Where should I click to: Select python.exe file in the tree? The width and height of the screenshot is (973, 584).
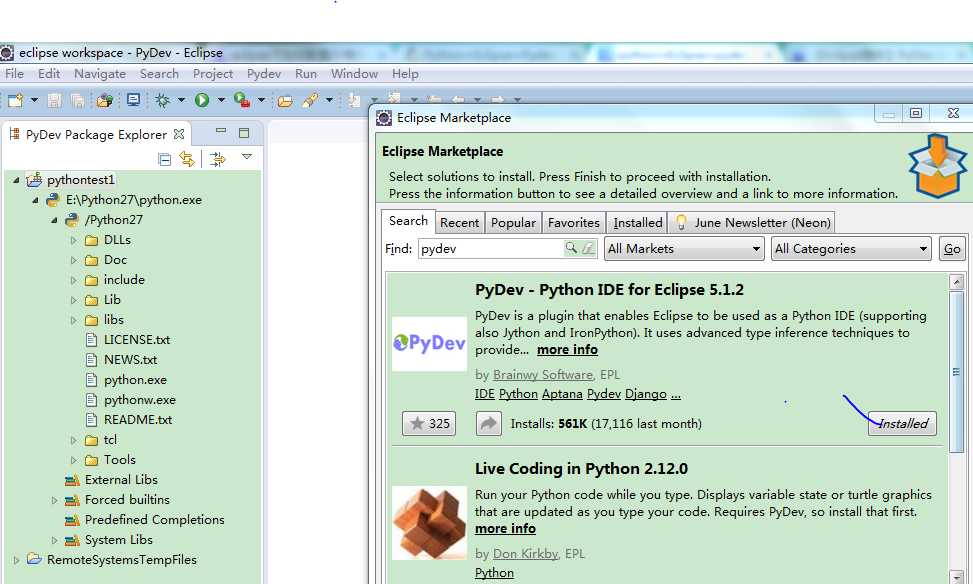(x=135, y=380)
